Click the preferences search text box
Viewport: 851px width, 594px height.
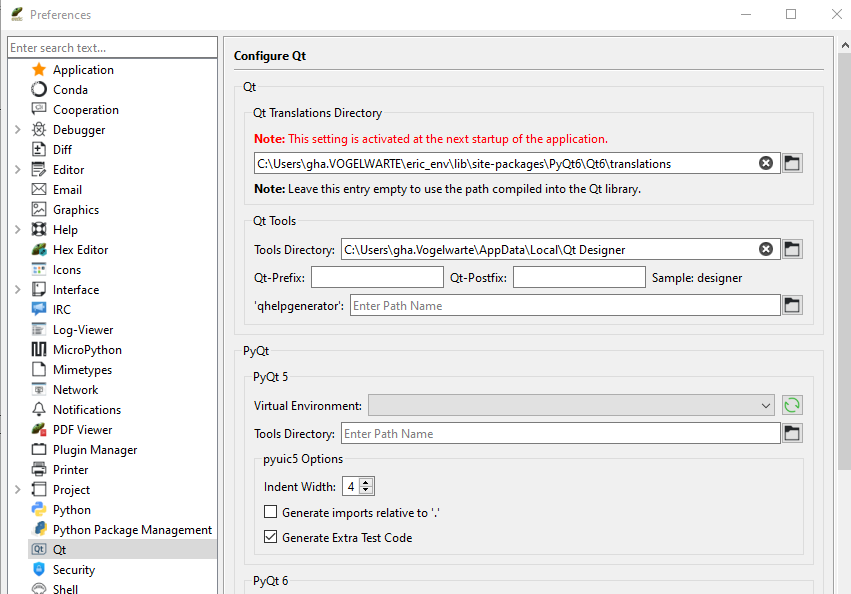pos(111,48)
